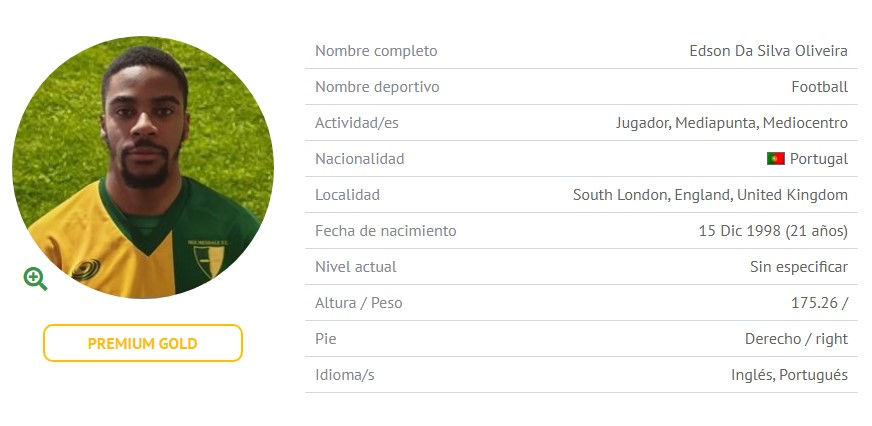Click the Localidad row label

tap(348, 195)
